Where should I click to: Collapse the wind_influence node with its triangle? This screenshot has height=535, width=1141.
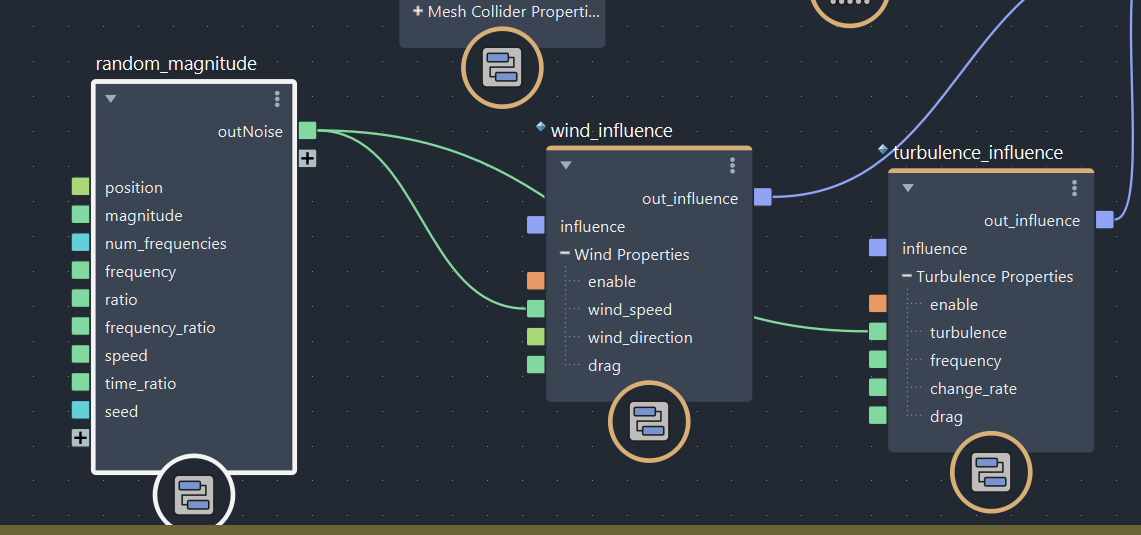tap(566, 166)
